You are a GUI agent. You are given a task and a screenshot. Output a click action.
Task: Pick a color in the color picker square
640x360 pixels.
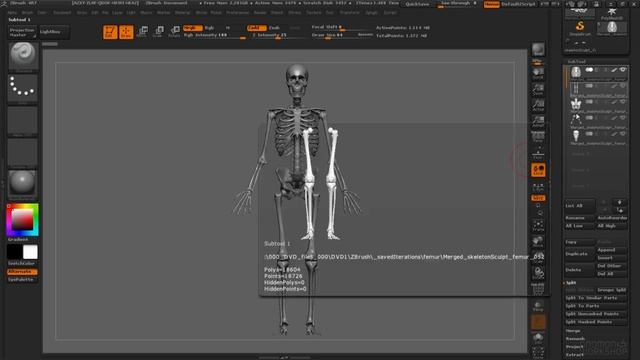click(22, 220)
